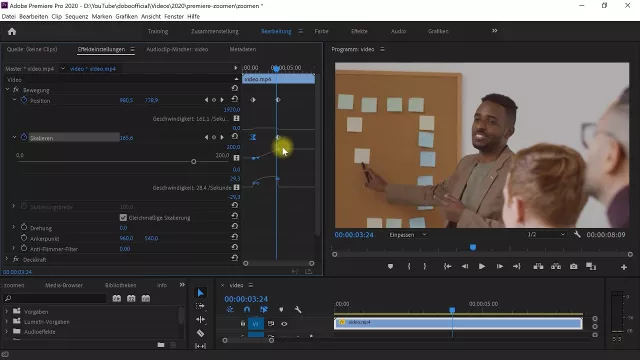Select the Ripple Edit tool
640x360 pixels.
click(x=200, y=319)
